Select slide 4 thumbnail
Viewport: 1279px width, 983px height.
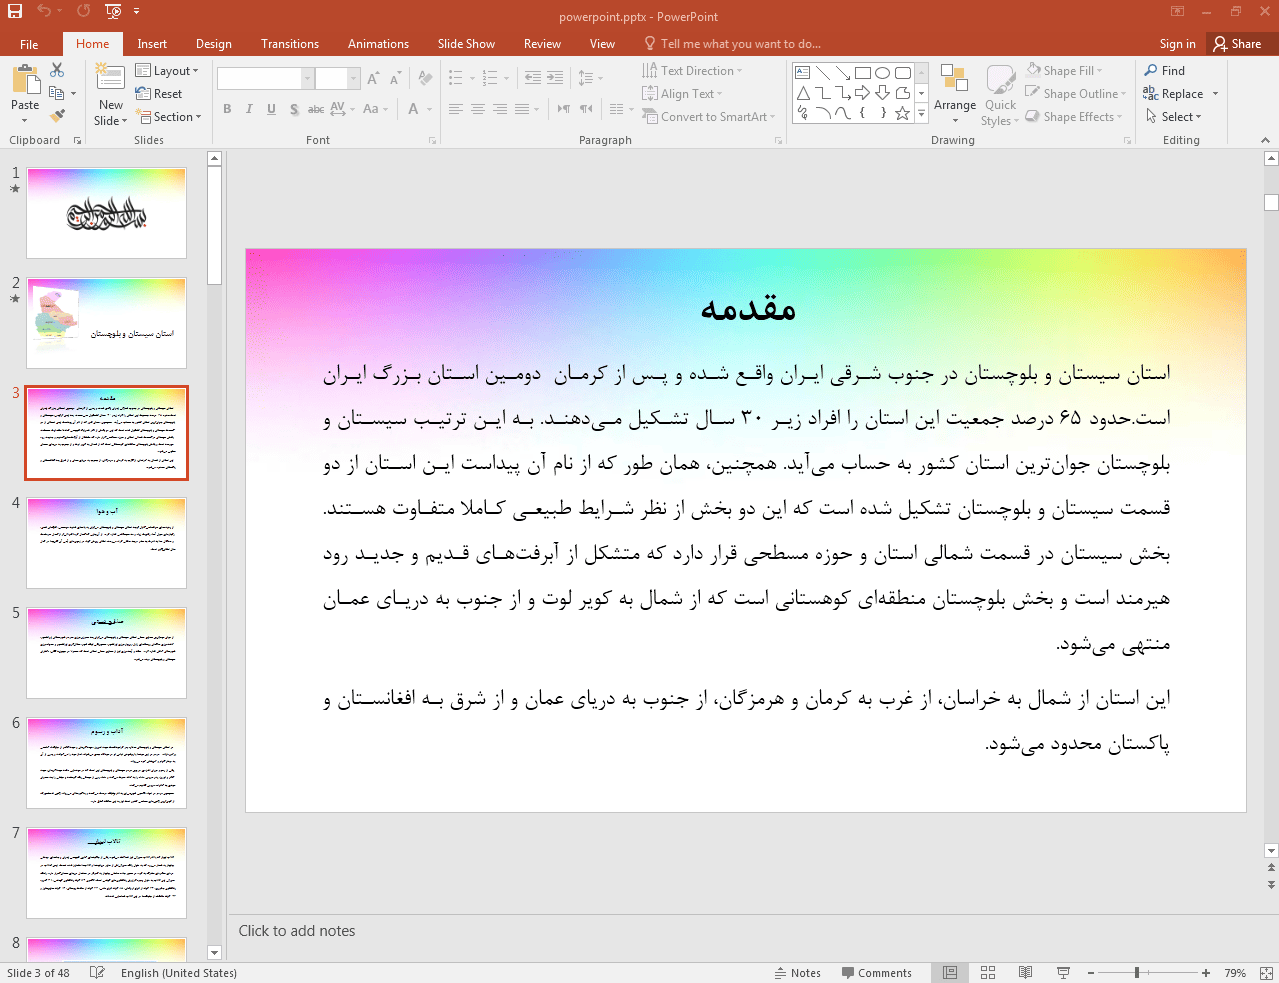coord(107,543)
